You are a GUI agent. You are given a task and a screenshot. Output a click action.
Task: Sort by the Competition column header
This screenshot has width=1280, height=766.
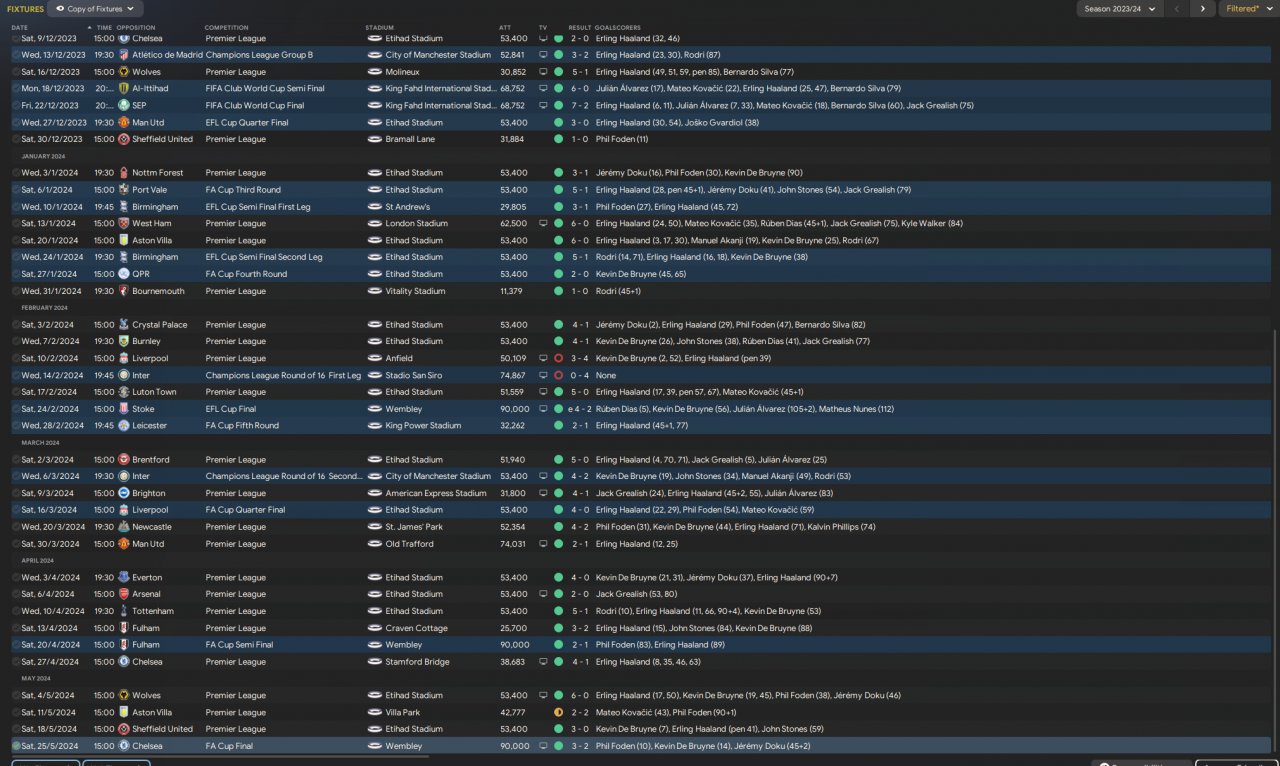click(227, 27)
